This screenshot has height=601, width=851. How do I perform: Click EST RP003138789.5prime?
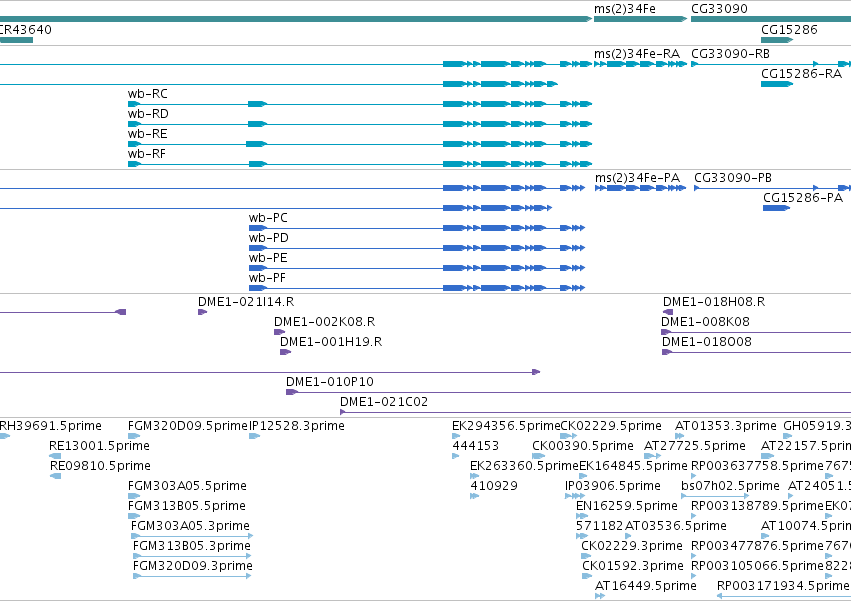757,506
